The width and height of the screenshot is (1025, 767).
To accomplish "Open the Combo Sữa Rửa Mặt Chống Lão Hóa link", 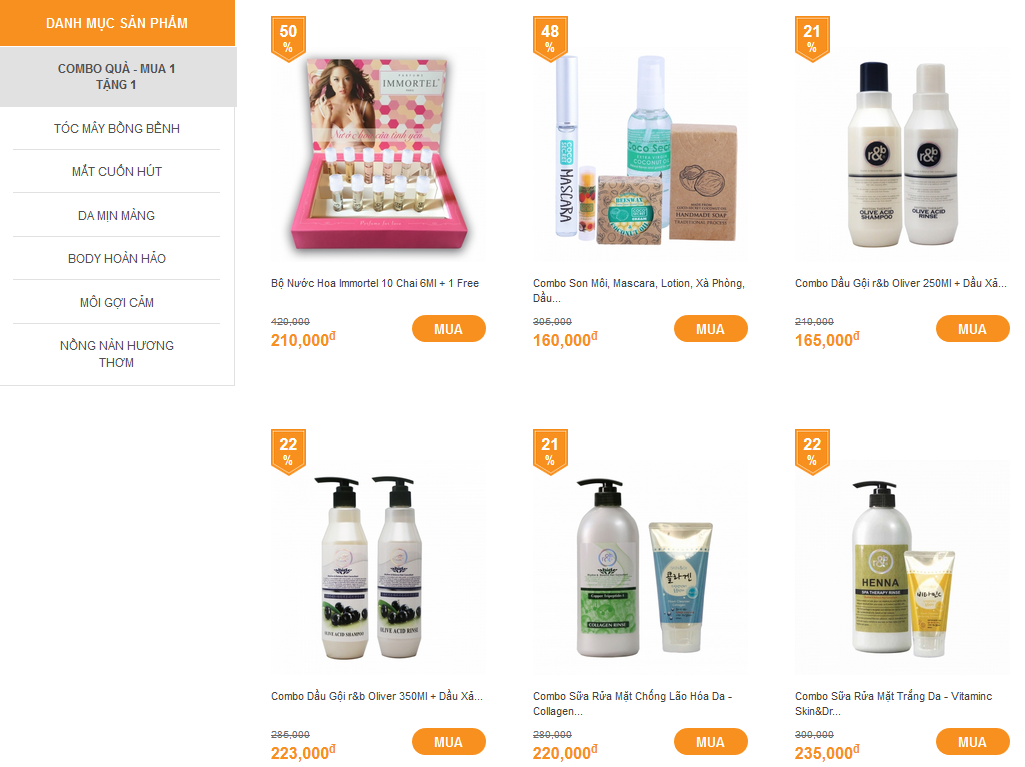I will pos(633,704).
